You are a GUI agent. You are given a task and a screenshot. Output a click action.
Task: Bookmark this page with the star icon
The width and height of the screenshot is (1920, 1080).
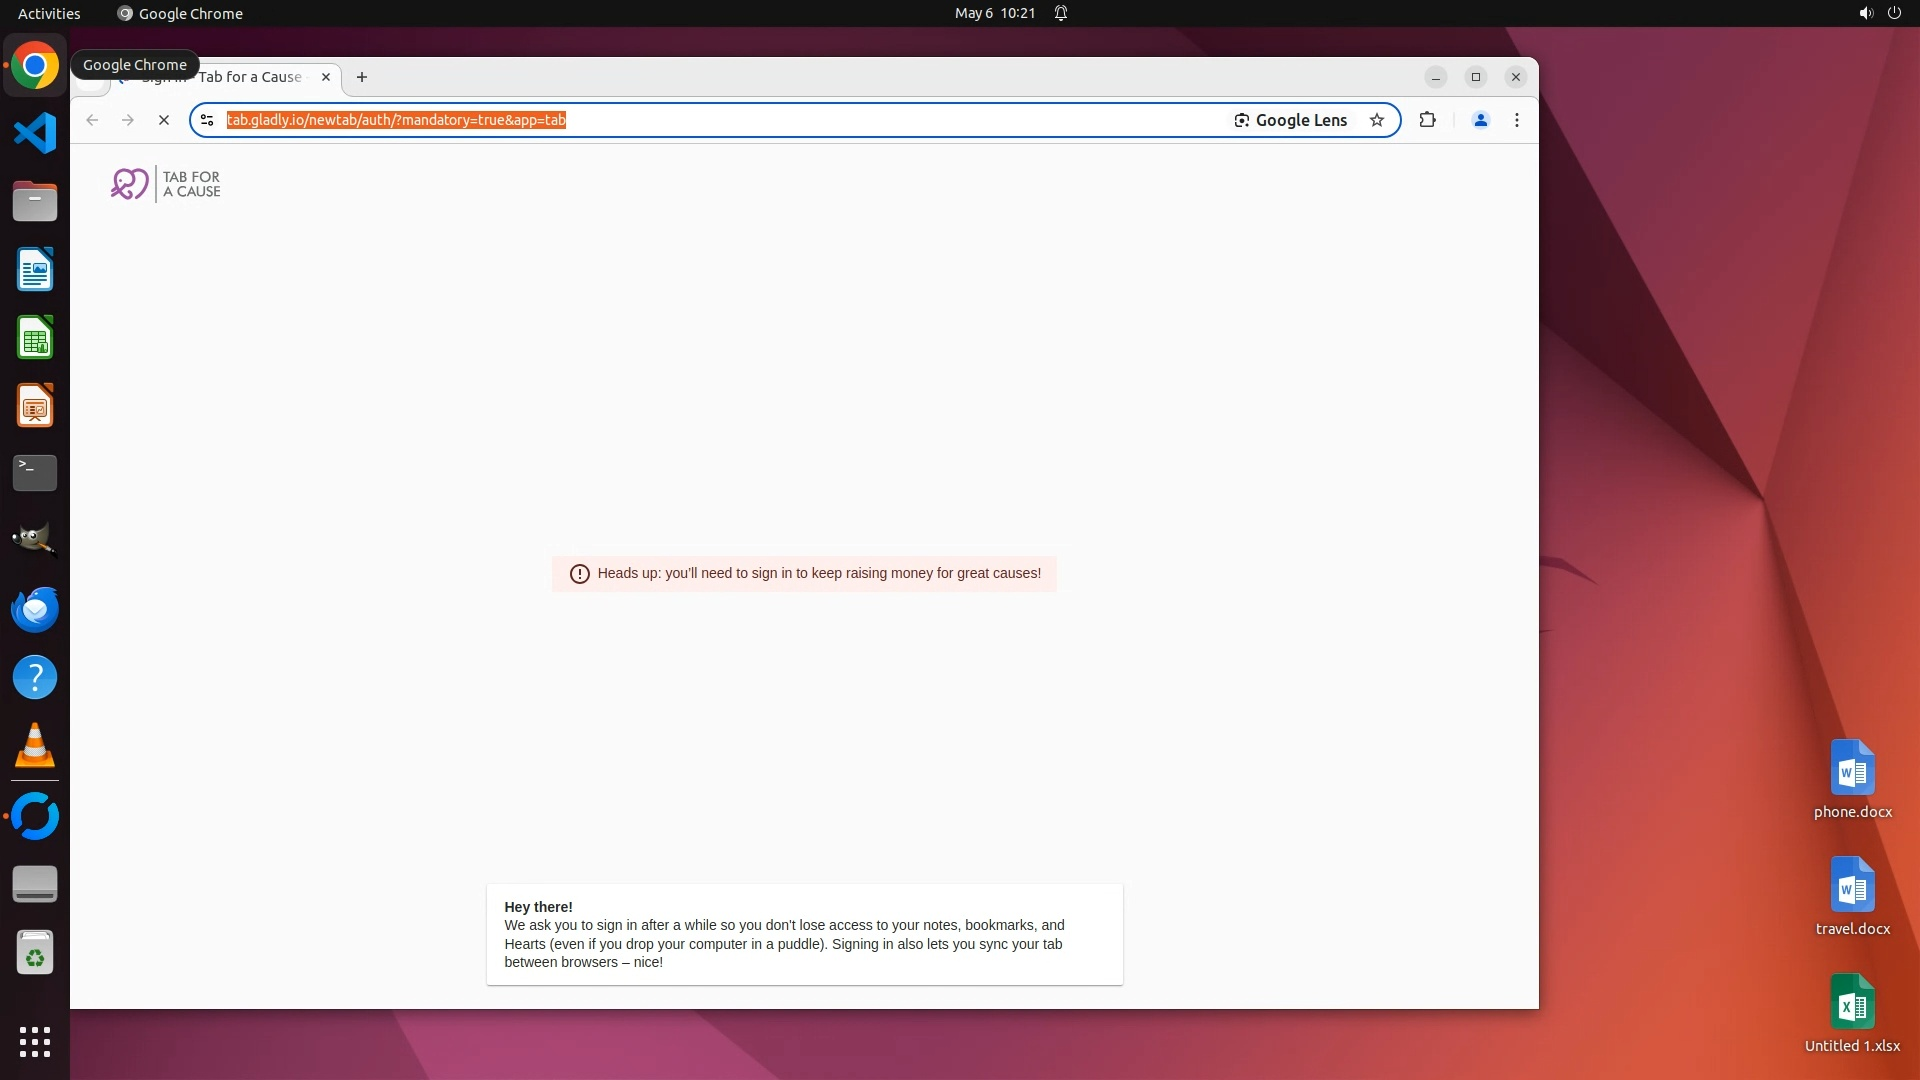pos(1377,120)
